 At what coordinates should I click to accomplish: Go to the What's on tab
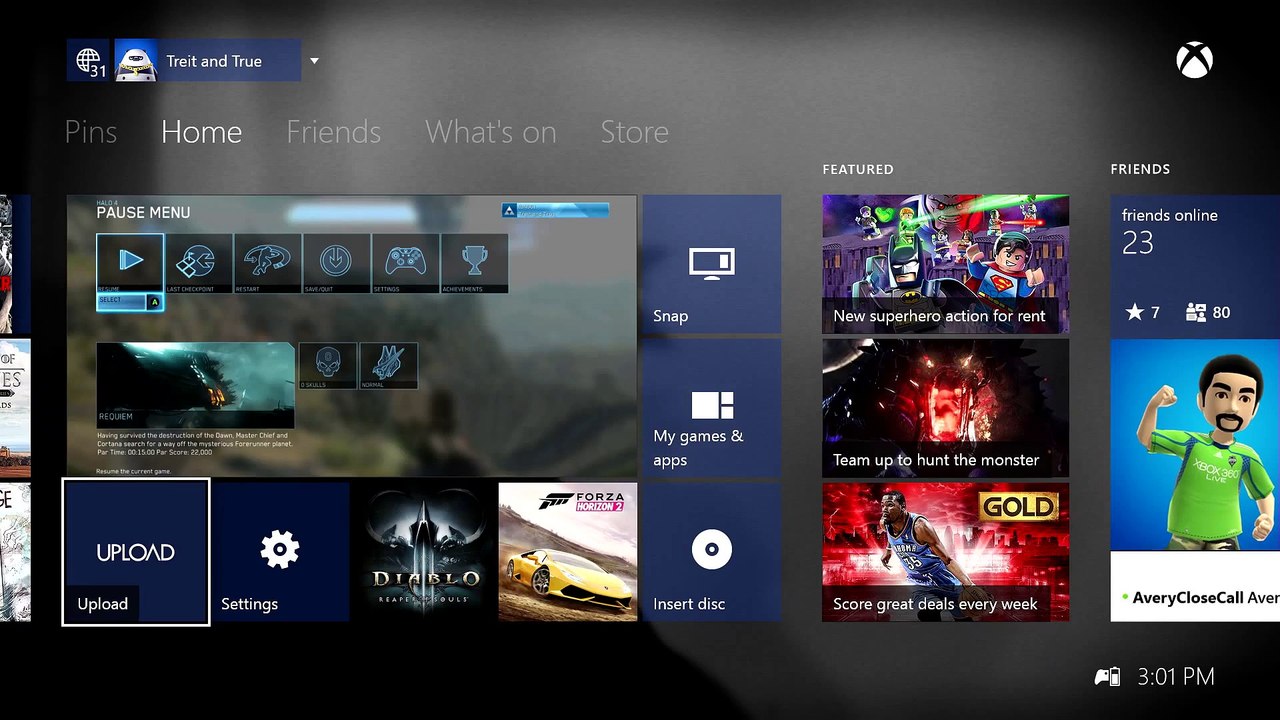(x=490, y=132)
